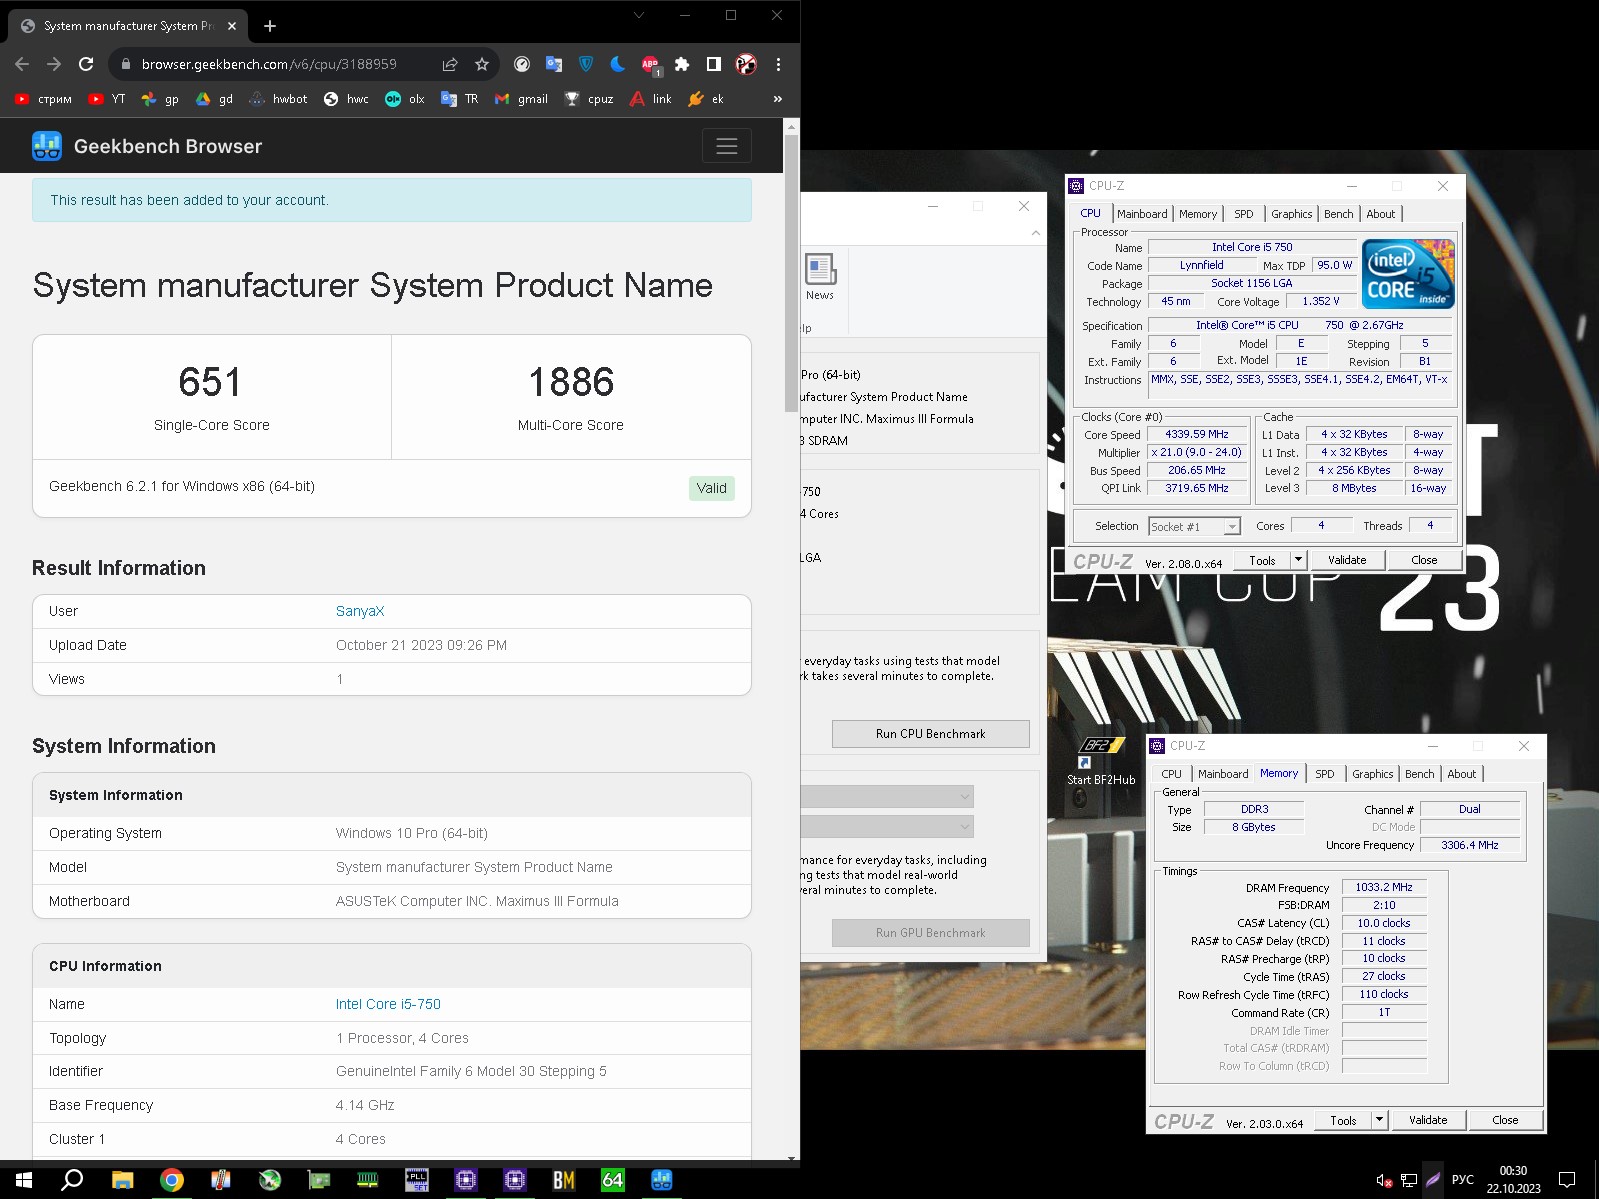Expand Tools dropdown arrow in lower CPU-Z
1599x1199 pixels.
(x=1379, y=1120)
